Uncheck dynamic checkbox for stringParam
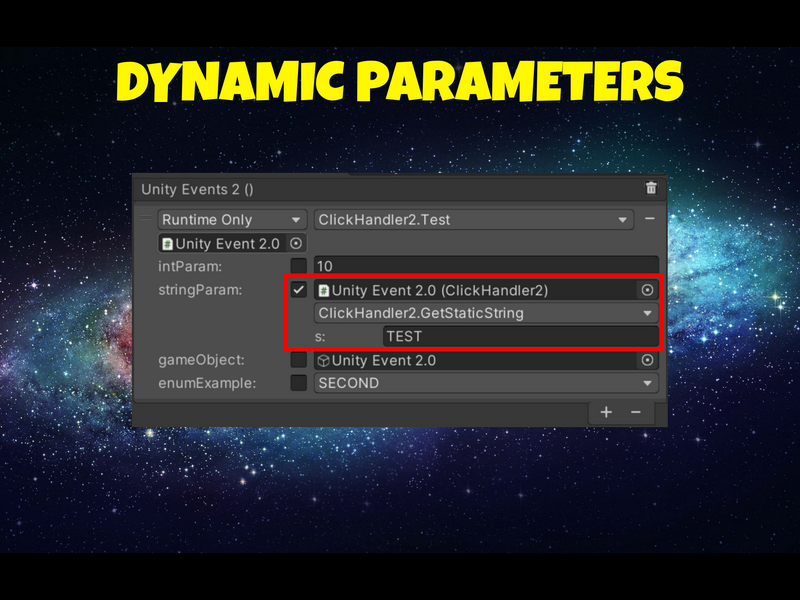The width and height of the screenshot is (800, 600). (x=298, y=290)
